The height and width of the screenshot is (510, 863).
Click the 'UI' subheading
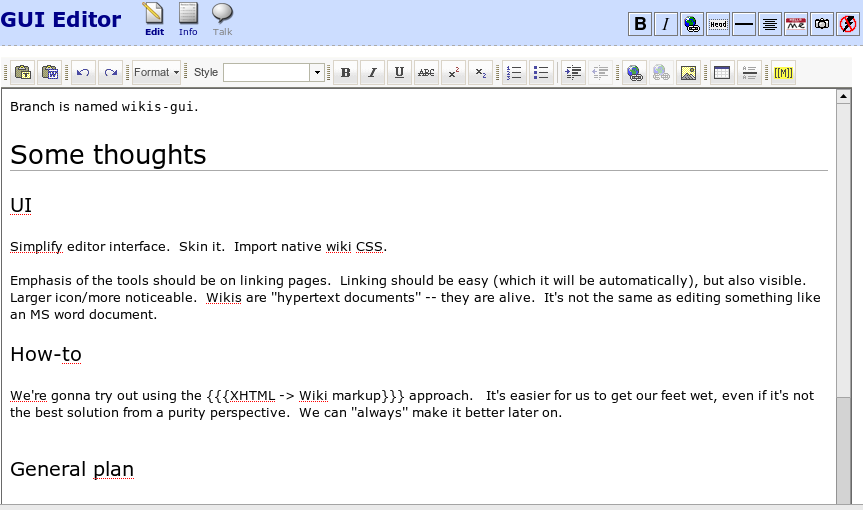(21, 205)
